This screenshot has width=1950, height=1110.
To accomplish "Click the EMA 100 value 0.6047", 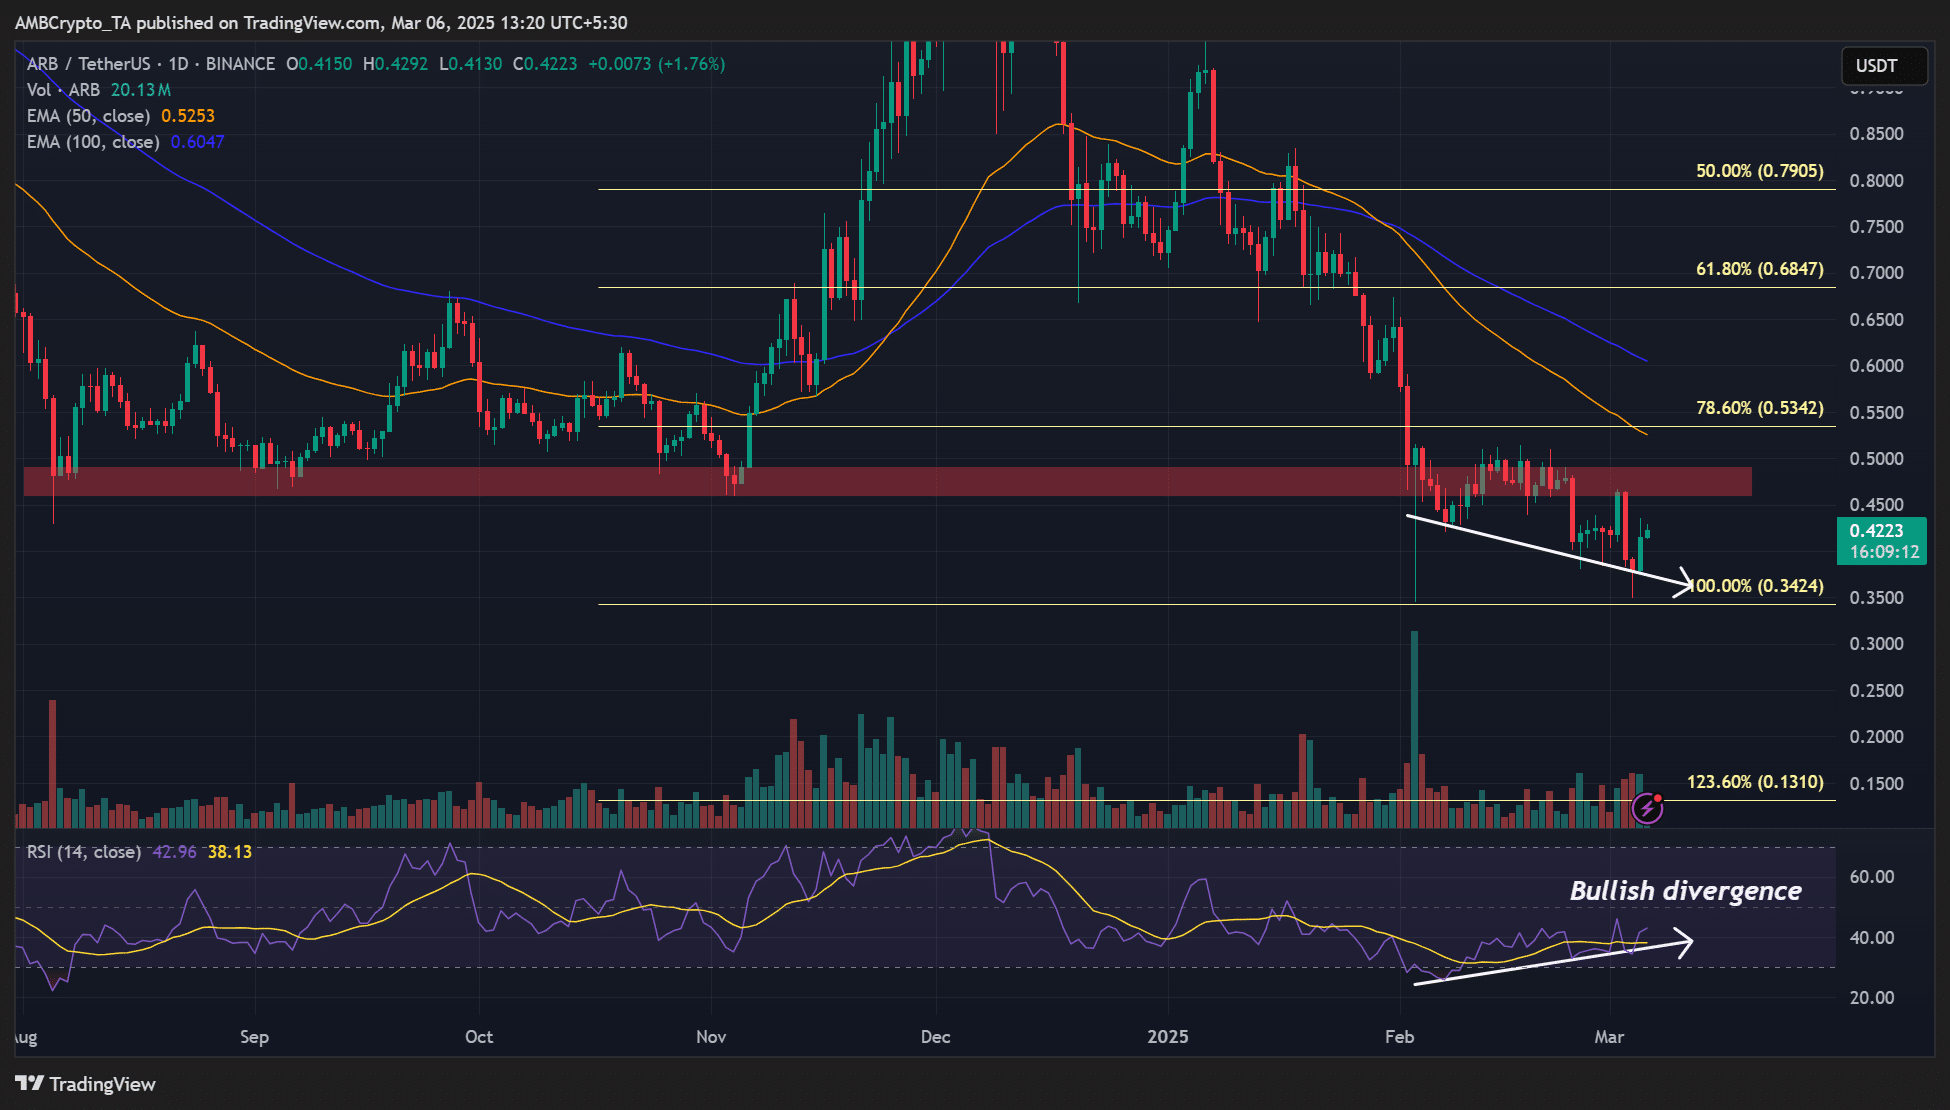I will [x=197, y=142].
